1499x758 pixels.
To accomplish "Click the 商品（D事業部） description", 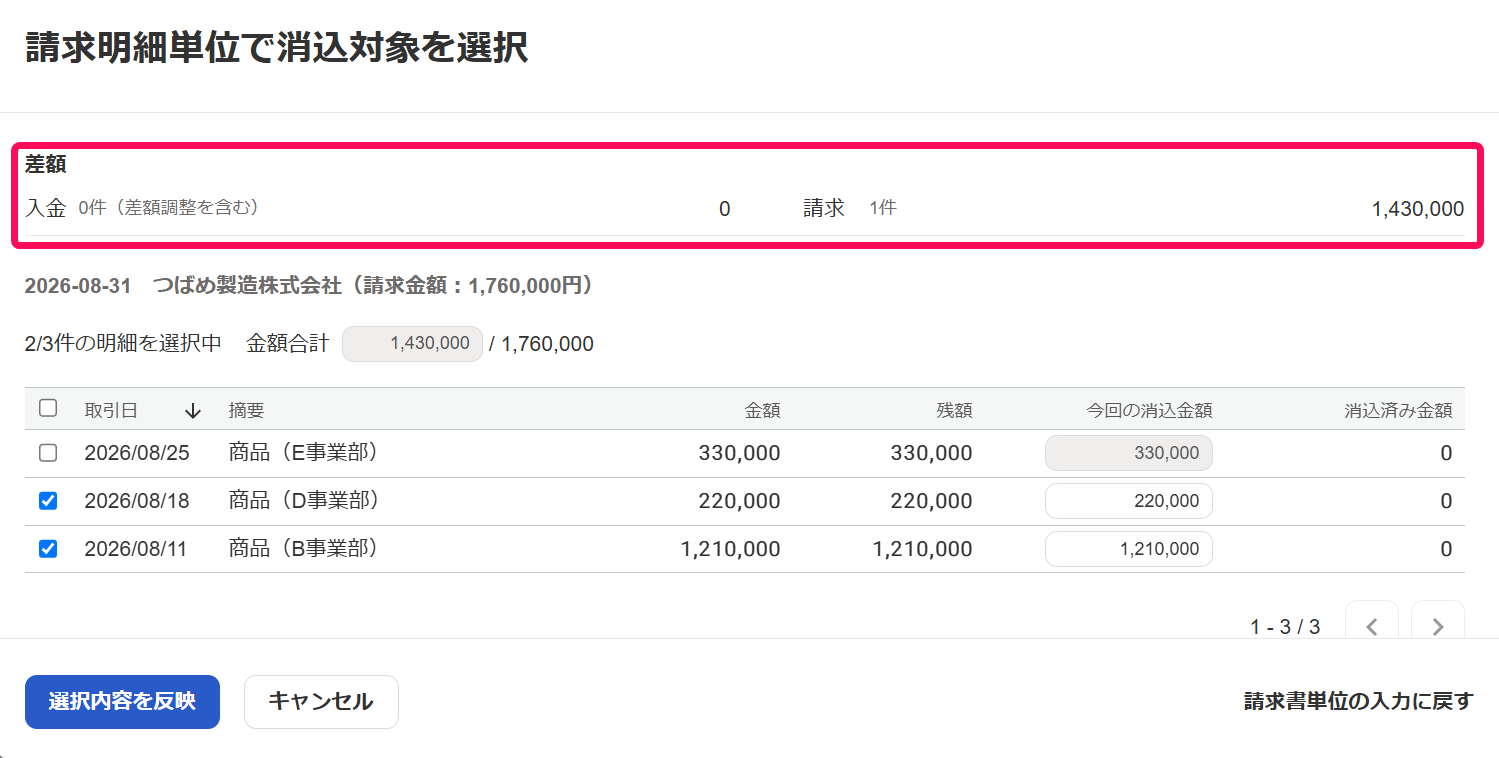I will click(304, 501).
